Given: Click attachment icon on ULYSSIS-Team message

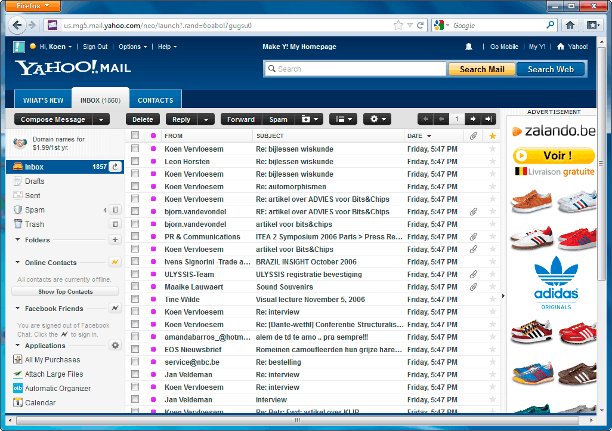Looking at the screenshot, I should pos(473,274).
